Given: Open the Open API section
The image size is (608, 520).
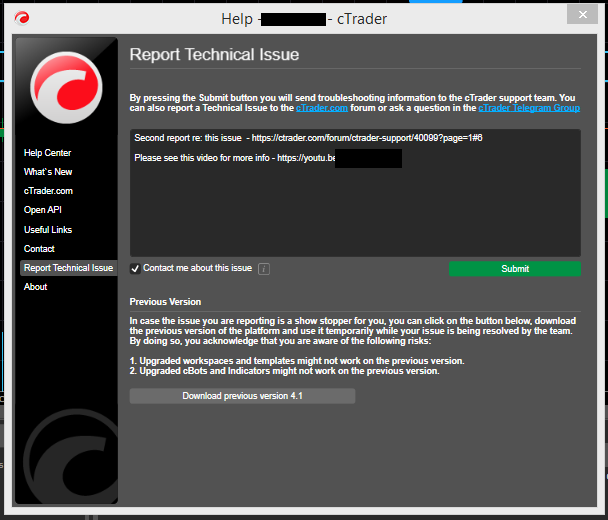Looking at the screenshot, I should click(x=43, y=210).
